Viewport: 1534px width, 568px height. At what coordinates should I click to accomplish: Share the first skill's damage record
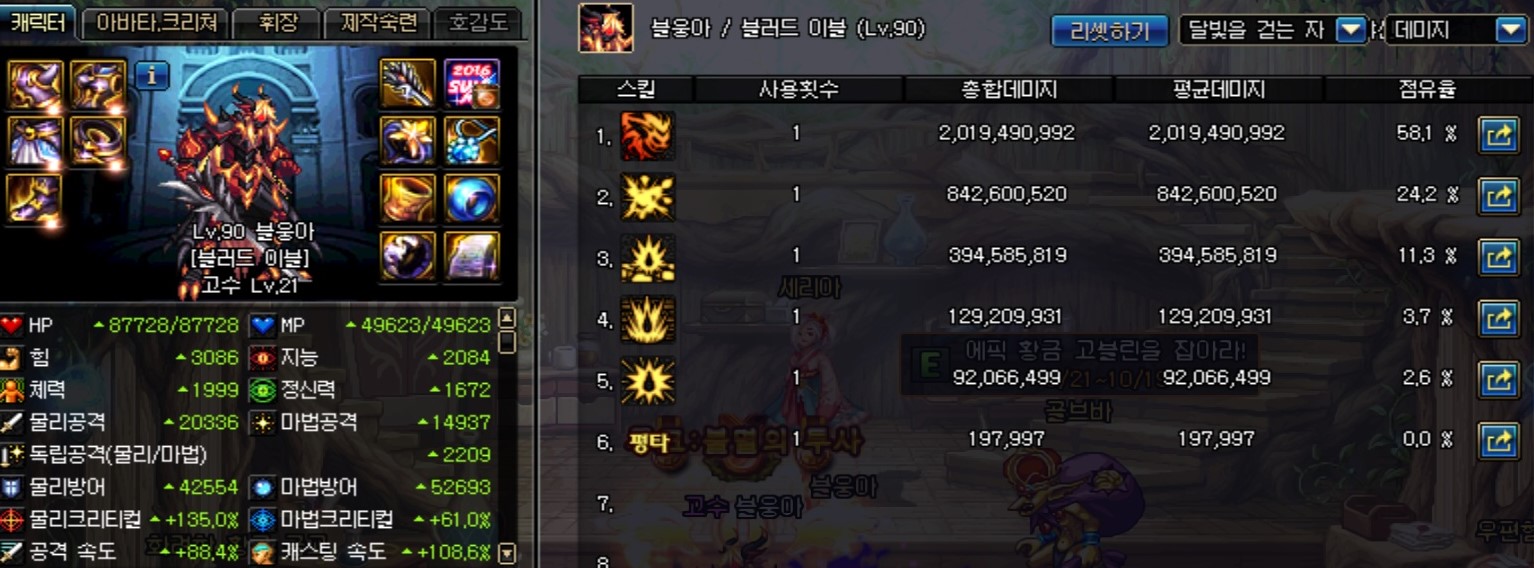tap(1498, 136)
